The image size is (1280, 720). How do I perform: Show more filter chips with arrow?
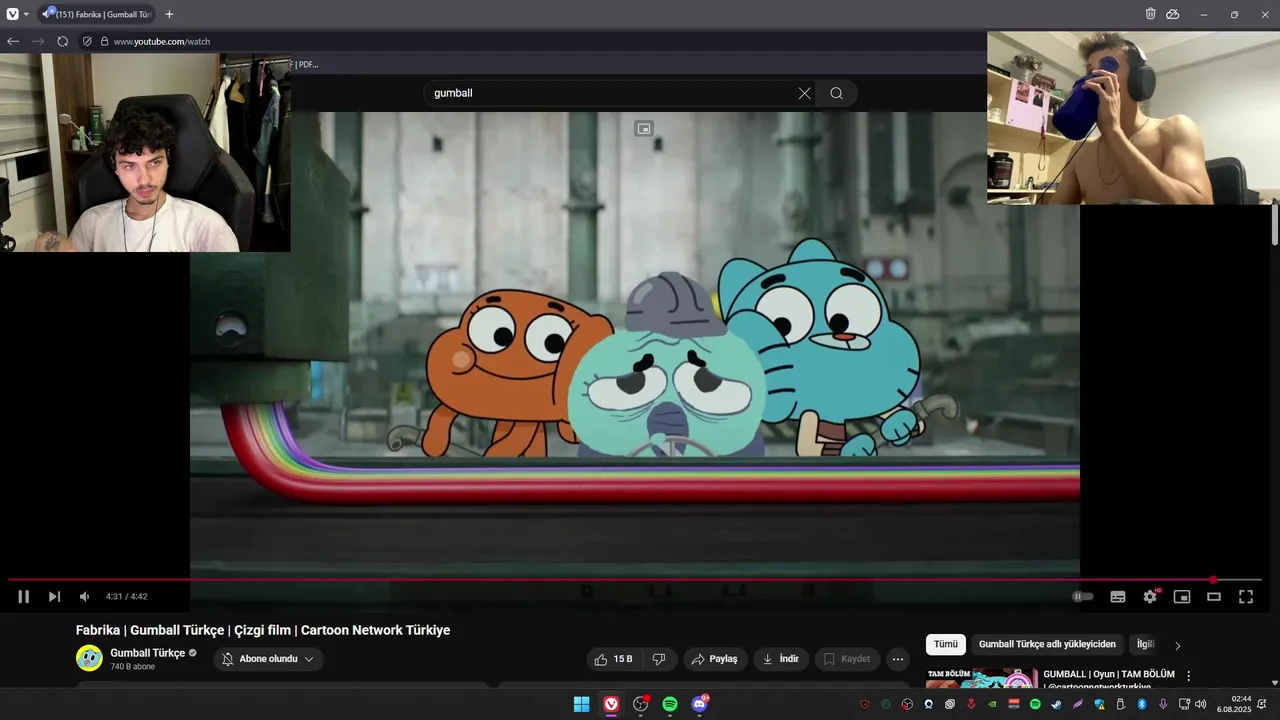(1178, 646)
